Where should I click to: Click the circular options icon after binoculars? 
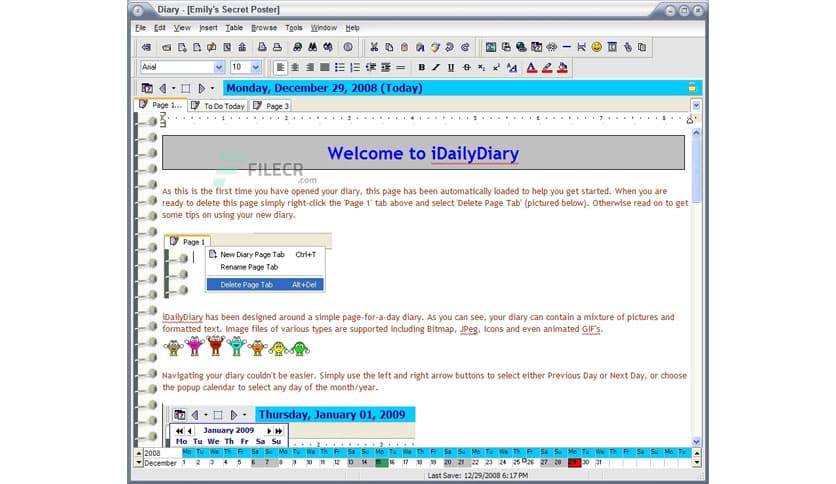coord(348,47)
